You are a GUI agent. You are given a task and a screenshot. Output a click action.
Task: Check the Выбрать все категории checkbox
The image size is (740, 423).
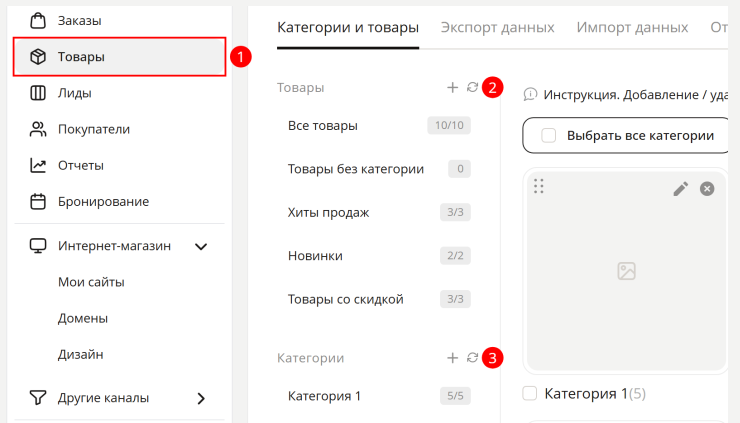(548, 135)
